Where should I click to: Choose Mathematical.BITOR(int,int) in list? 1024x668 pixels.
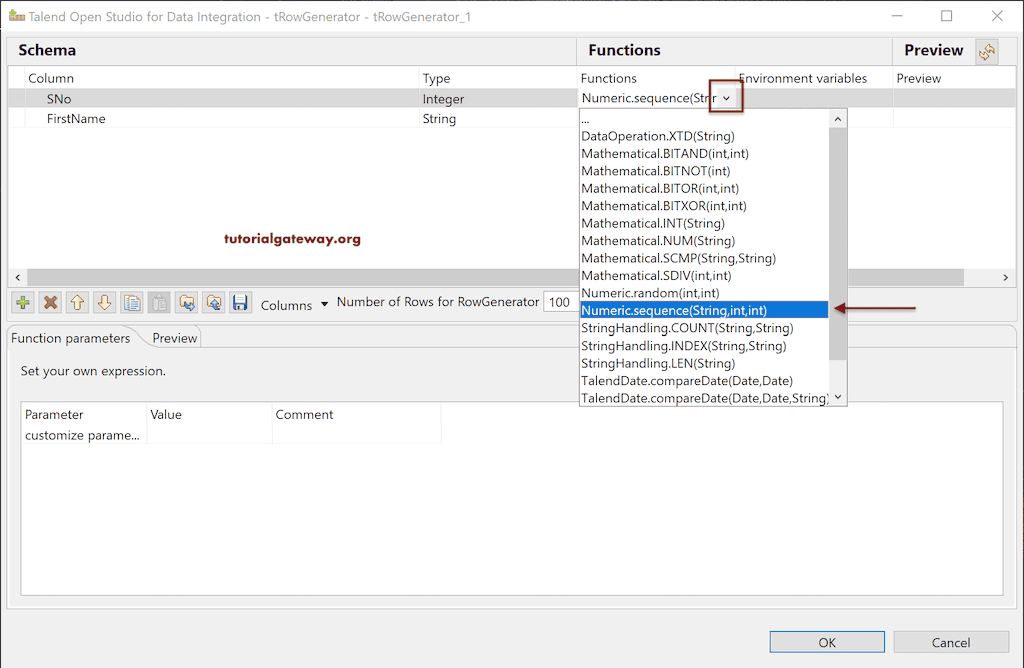pyautogui.click(x=704, y=189)
